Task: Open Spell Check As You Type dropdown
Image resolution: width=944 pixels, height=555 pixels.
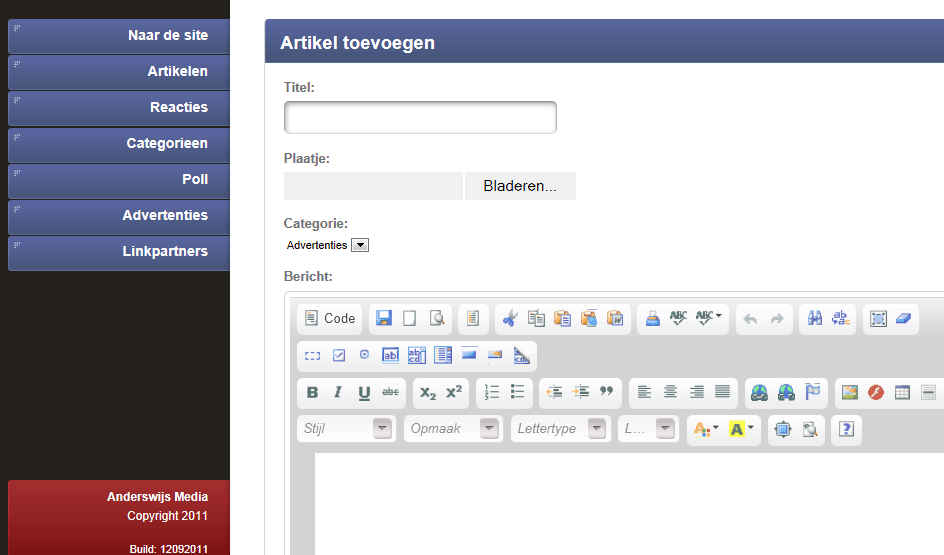Action: point(709,318)
